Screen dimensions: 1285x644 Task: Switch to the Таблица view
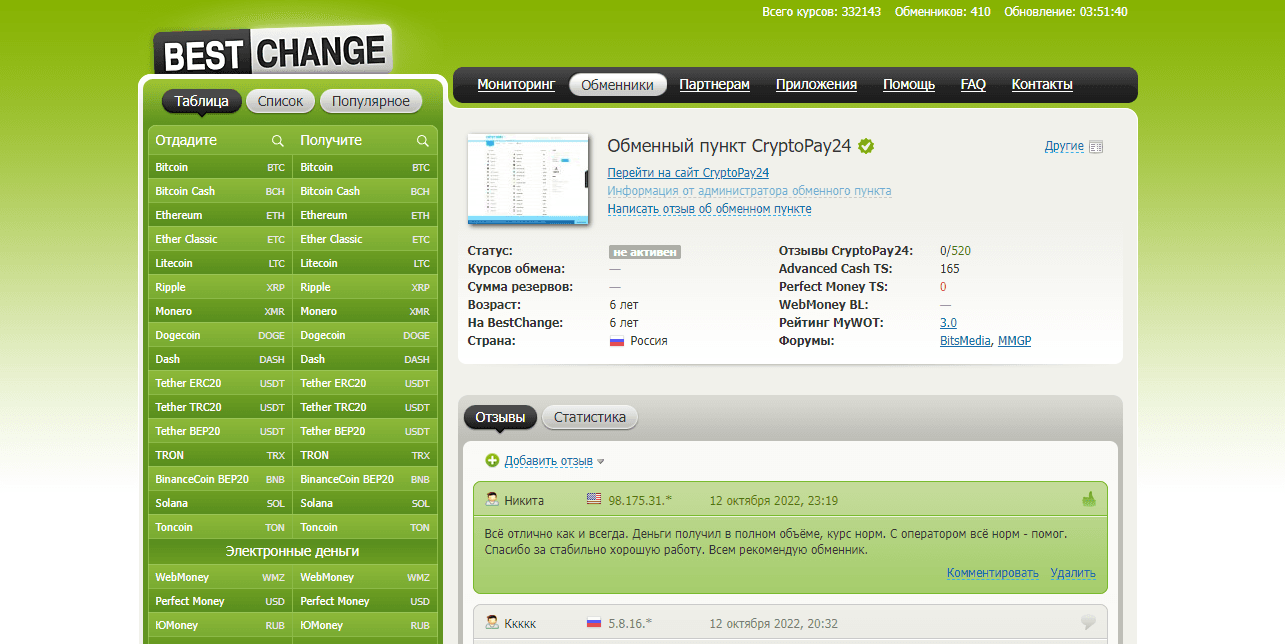[202, 101]
